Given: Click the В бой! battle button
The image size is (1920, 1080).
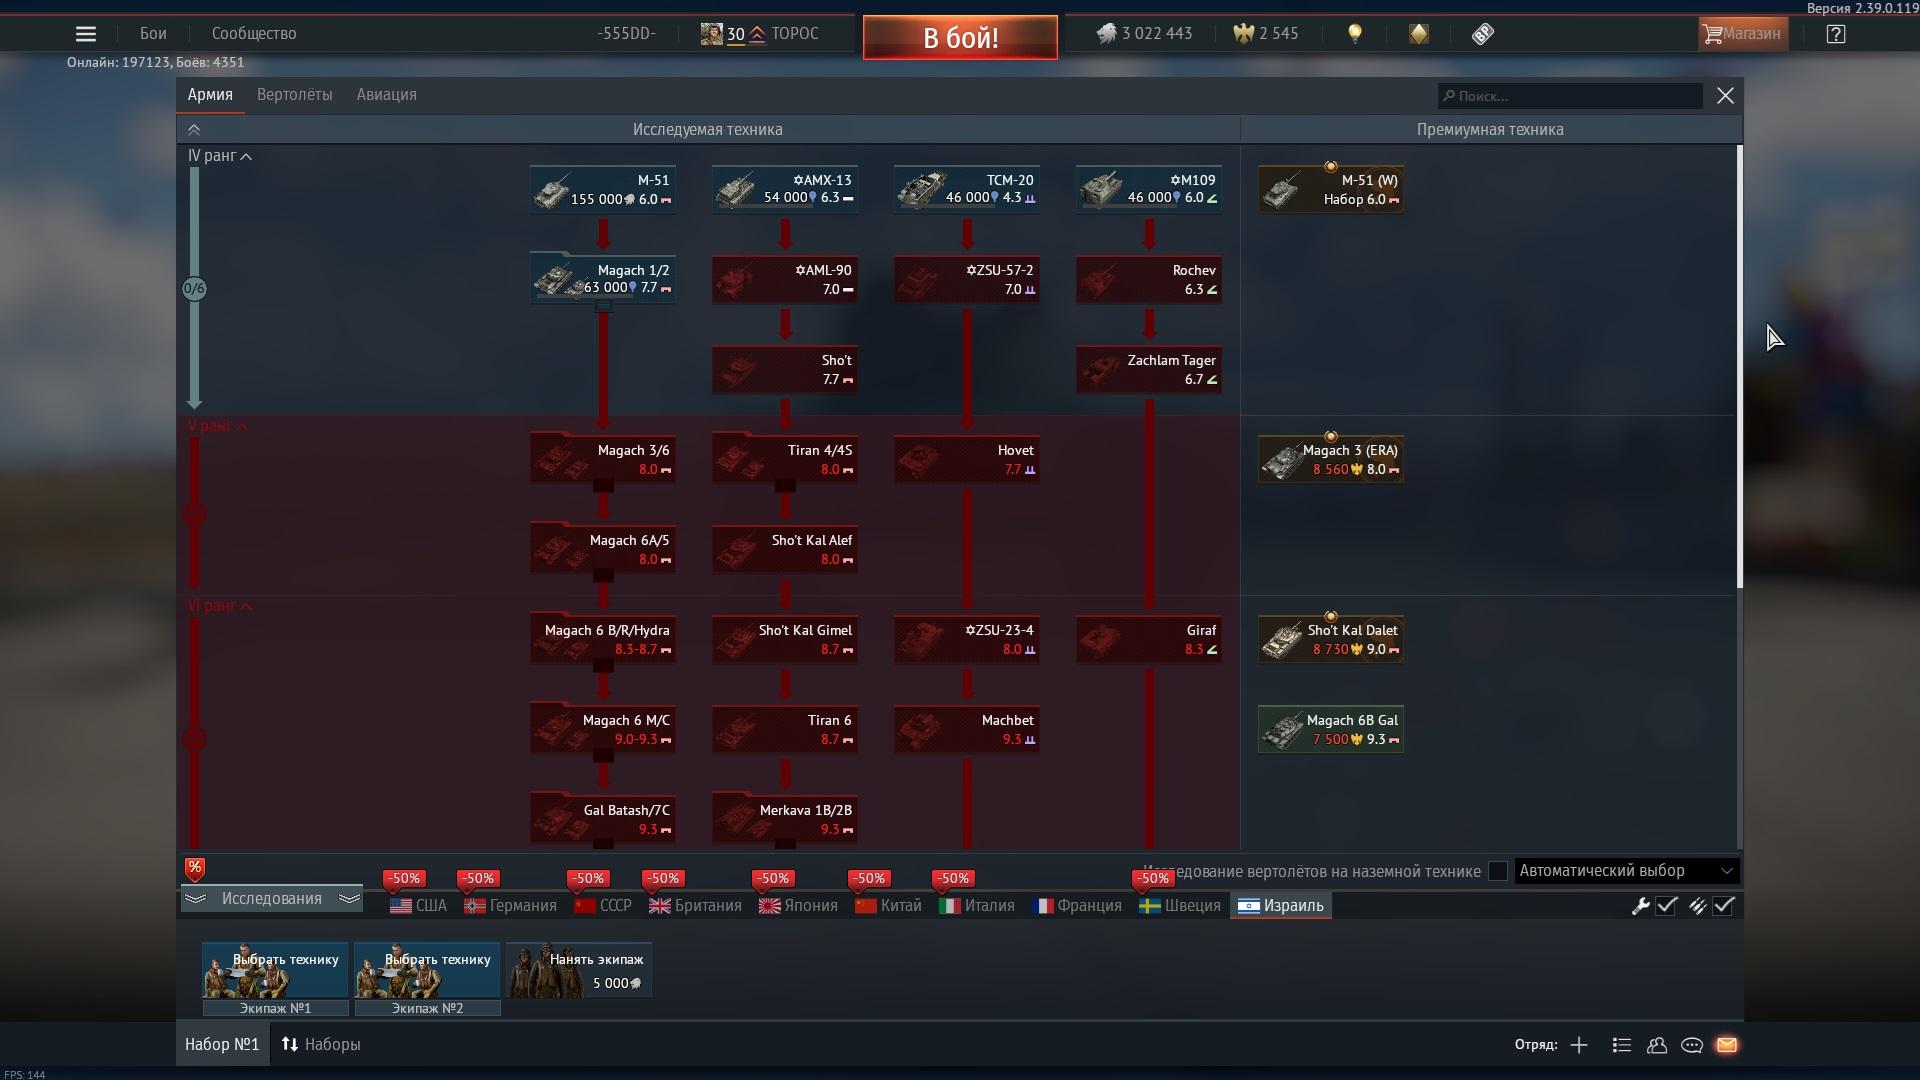Looking at the screenshot, I should (x=960, y=38).
